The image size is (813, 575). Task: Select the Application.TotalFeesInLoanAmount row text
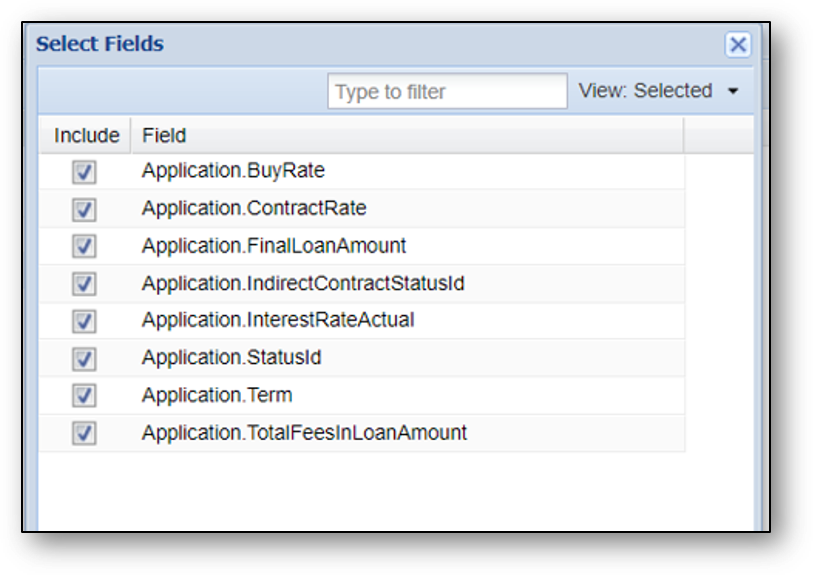pos(304,433)
